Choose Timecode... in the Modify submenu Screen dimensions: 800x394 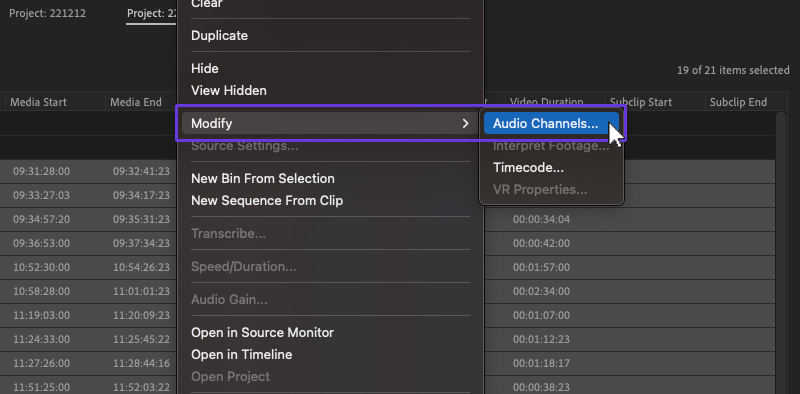click(528, 167)
